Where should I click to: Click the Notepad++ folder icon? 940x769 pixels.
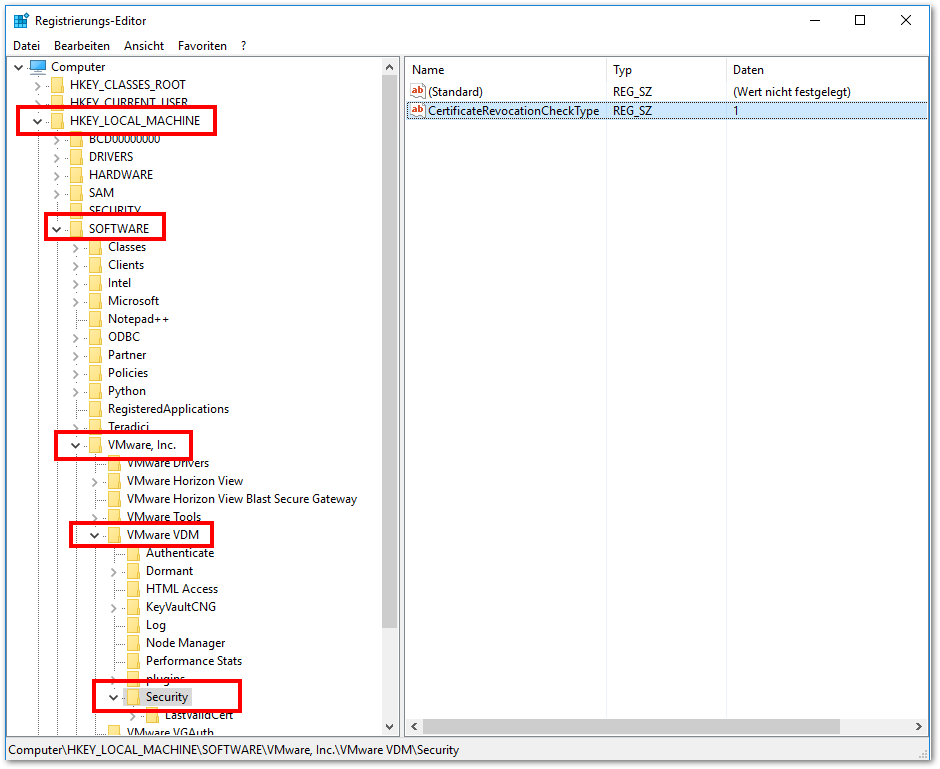coord(95,319)
